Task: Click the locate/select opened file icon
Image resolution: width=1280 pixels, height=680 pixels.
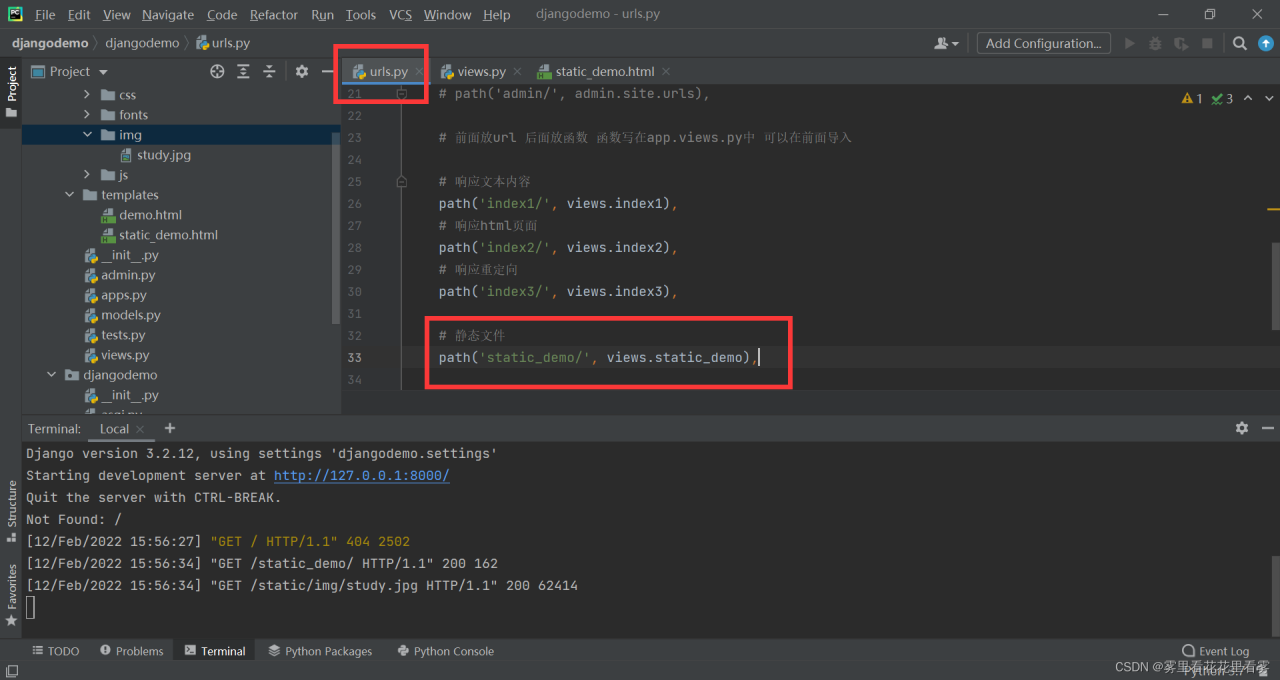Action: [217, 71]
